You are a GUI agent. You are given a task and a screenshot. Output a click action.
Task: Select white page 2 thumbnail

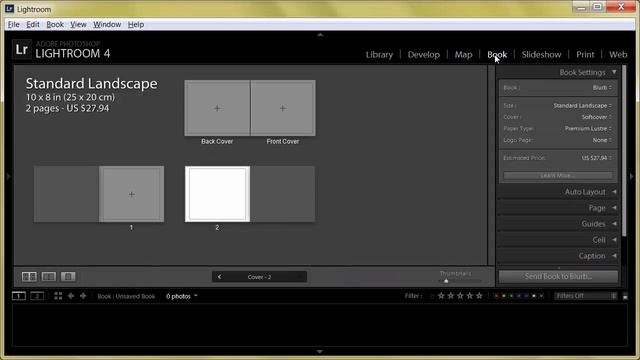click(x=218, y=194)
